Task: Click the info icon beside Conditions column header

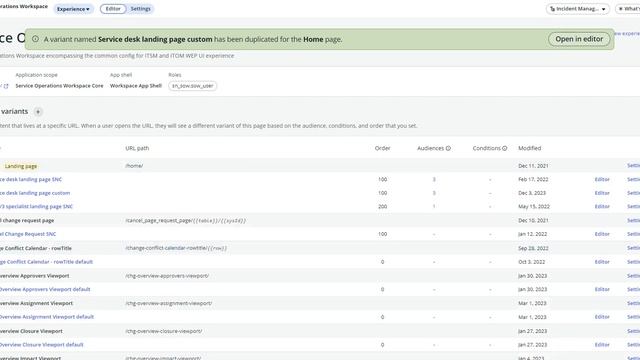Action: [x=504, y=148]
